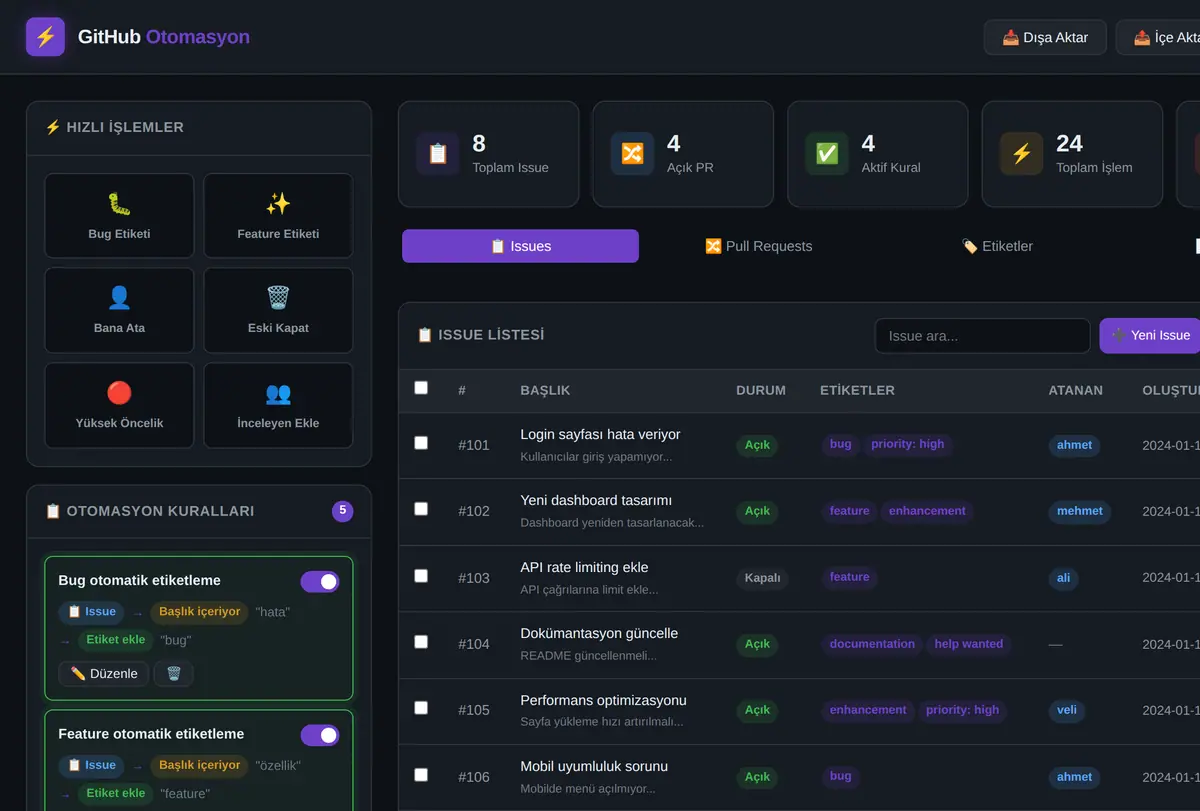Click the Açık PR shuffle icon

point(632,154)
